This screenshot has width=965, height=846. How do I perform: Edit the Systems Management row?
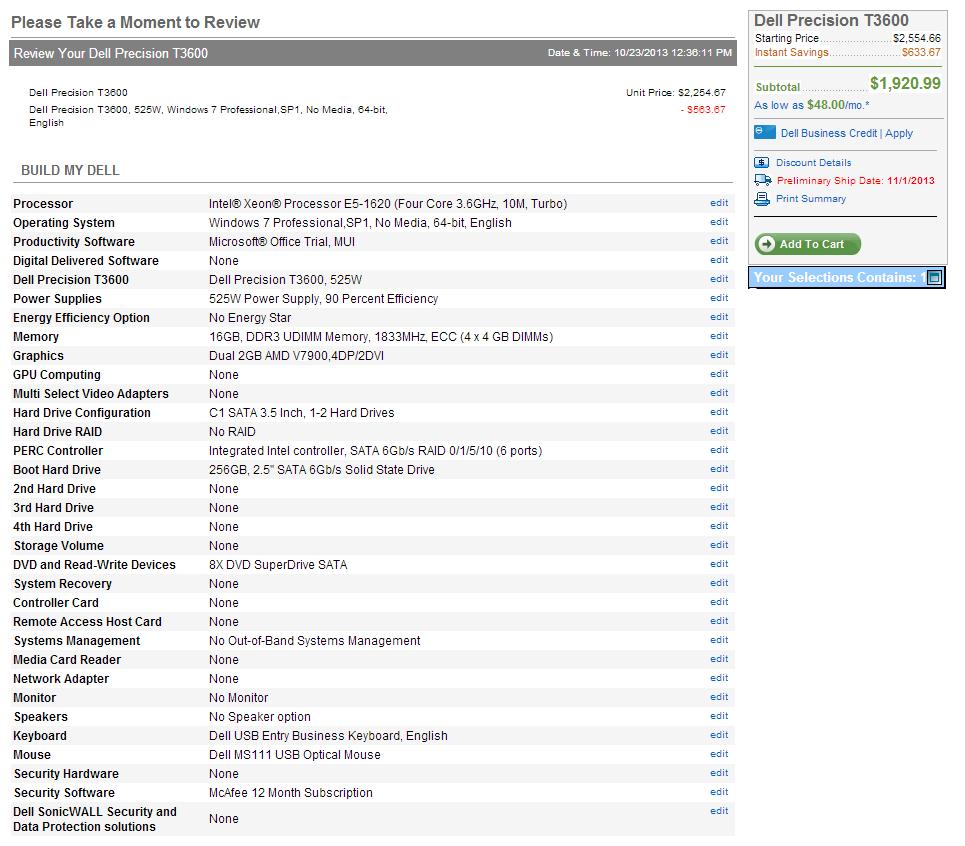point(719,640)
